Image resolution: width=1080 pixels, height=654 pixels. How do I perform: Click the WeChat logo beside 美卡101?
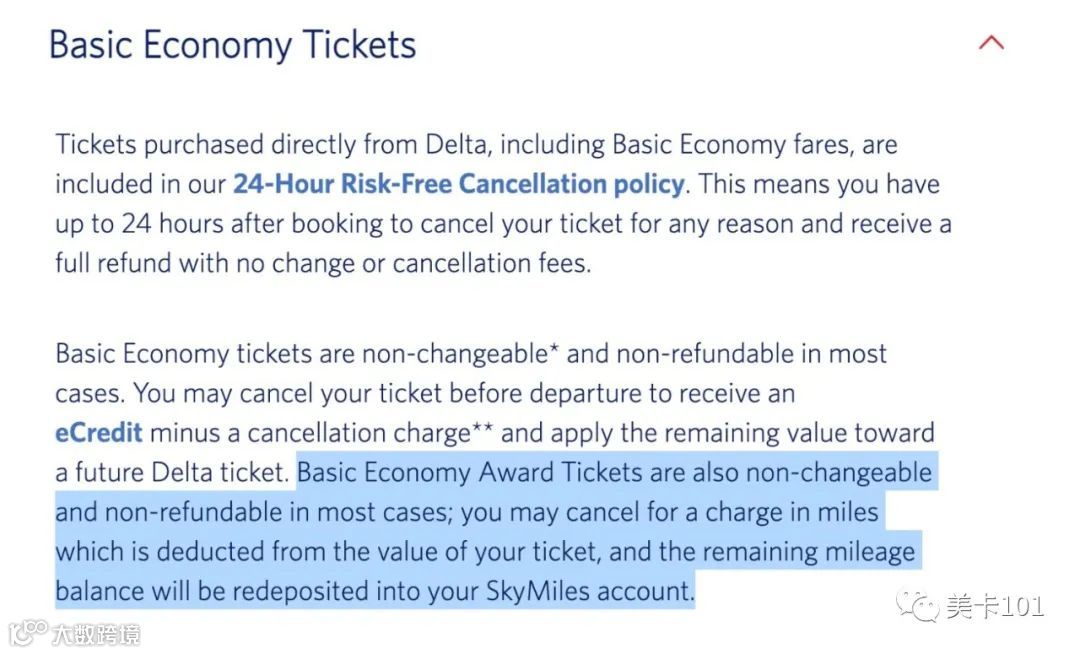pyautogui.click(x=918, y=605)
